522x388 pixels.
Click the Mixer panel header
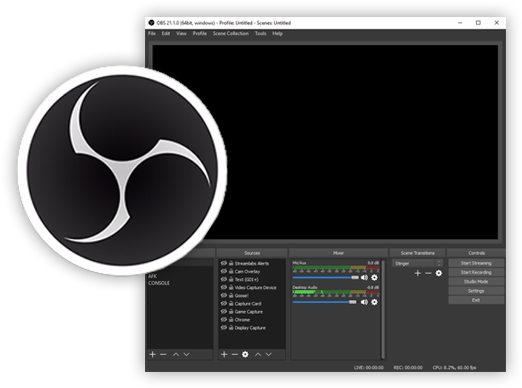click(338, 253)
